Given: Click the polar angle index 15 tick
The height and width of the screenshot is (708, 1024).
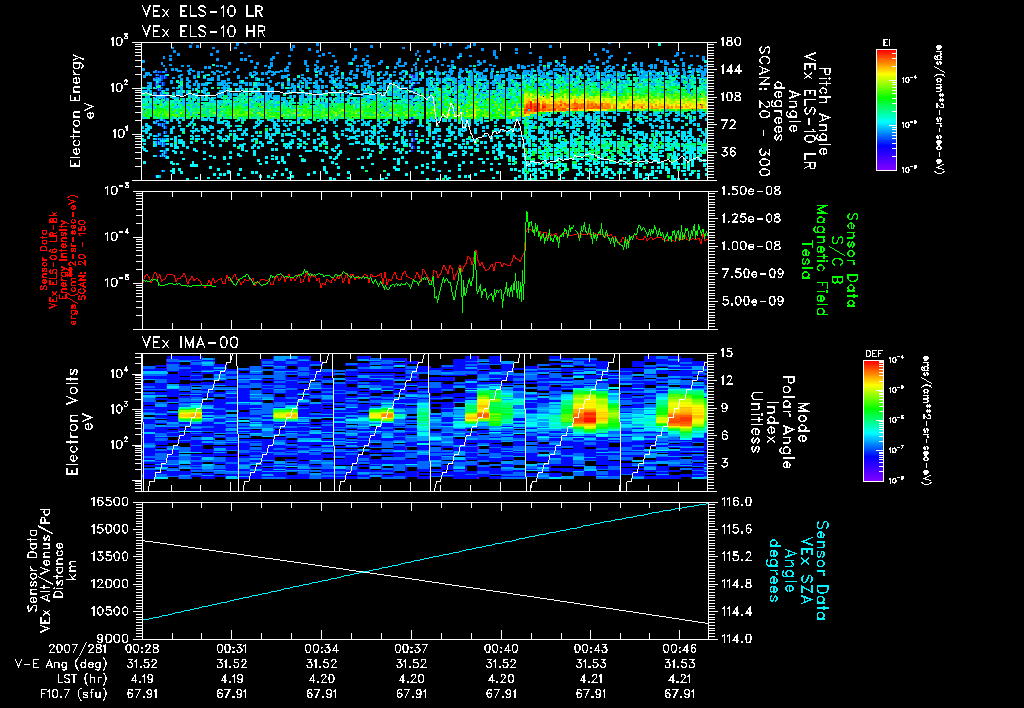Looking at the screenshot, I should [x=726, y=353].
